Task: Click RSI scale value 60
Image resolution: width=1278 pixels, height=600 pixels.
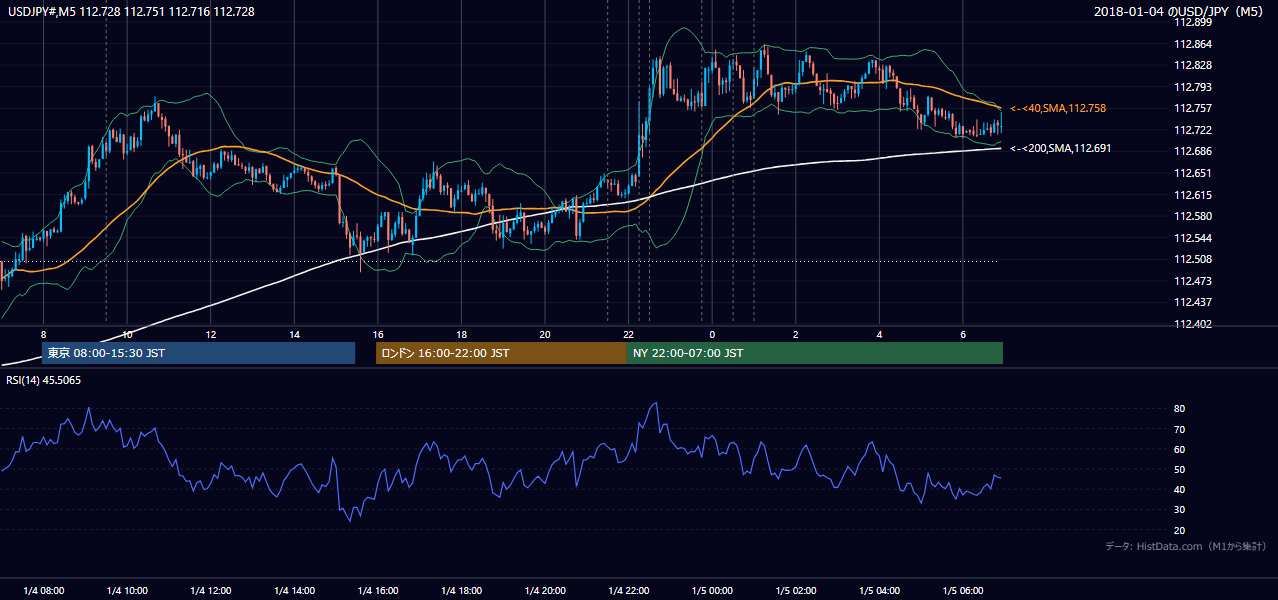Action: (x=1180, y=449)
